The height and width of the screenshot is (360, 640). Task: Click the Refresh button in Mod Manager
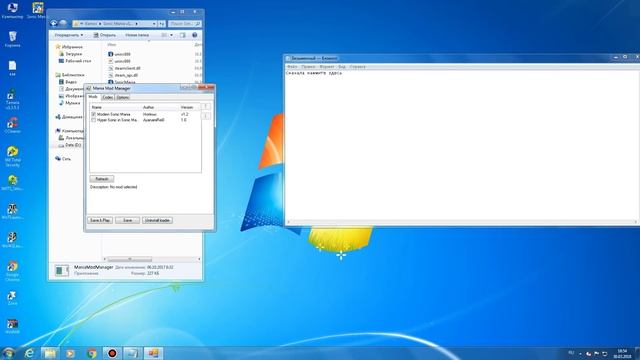coord(102,179)
